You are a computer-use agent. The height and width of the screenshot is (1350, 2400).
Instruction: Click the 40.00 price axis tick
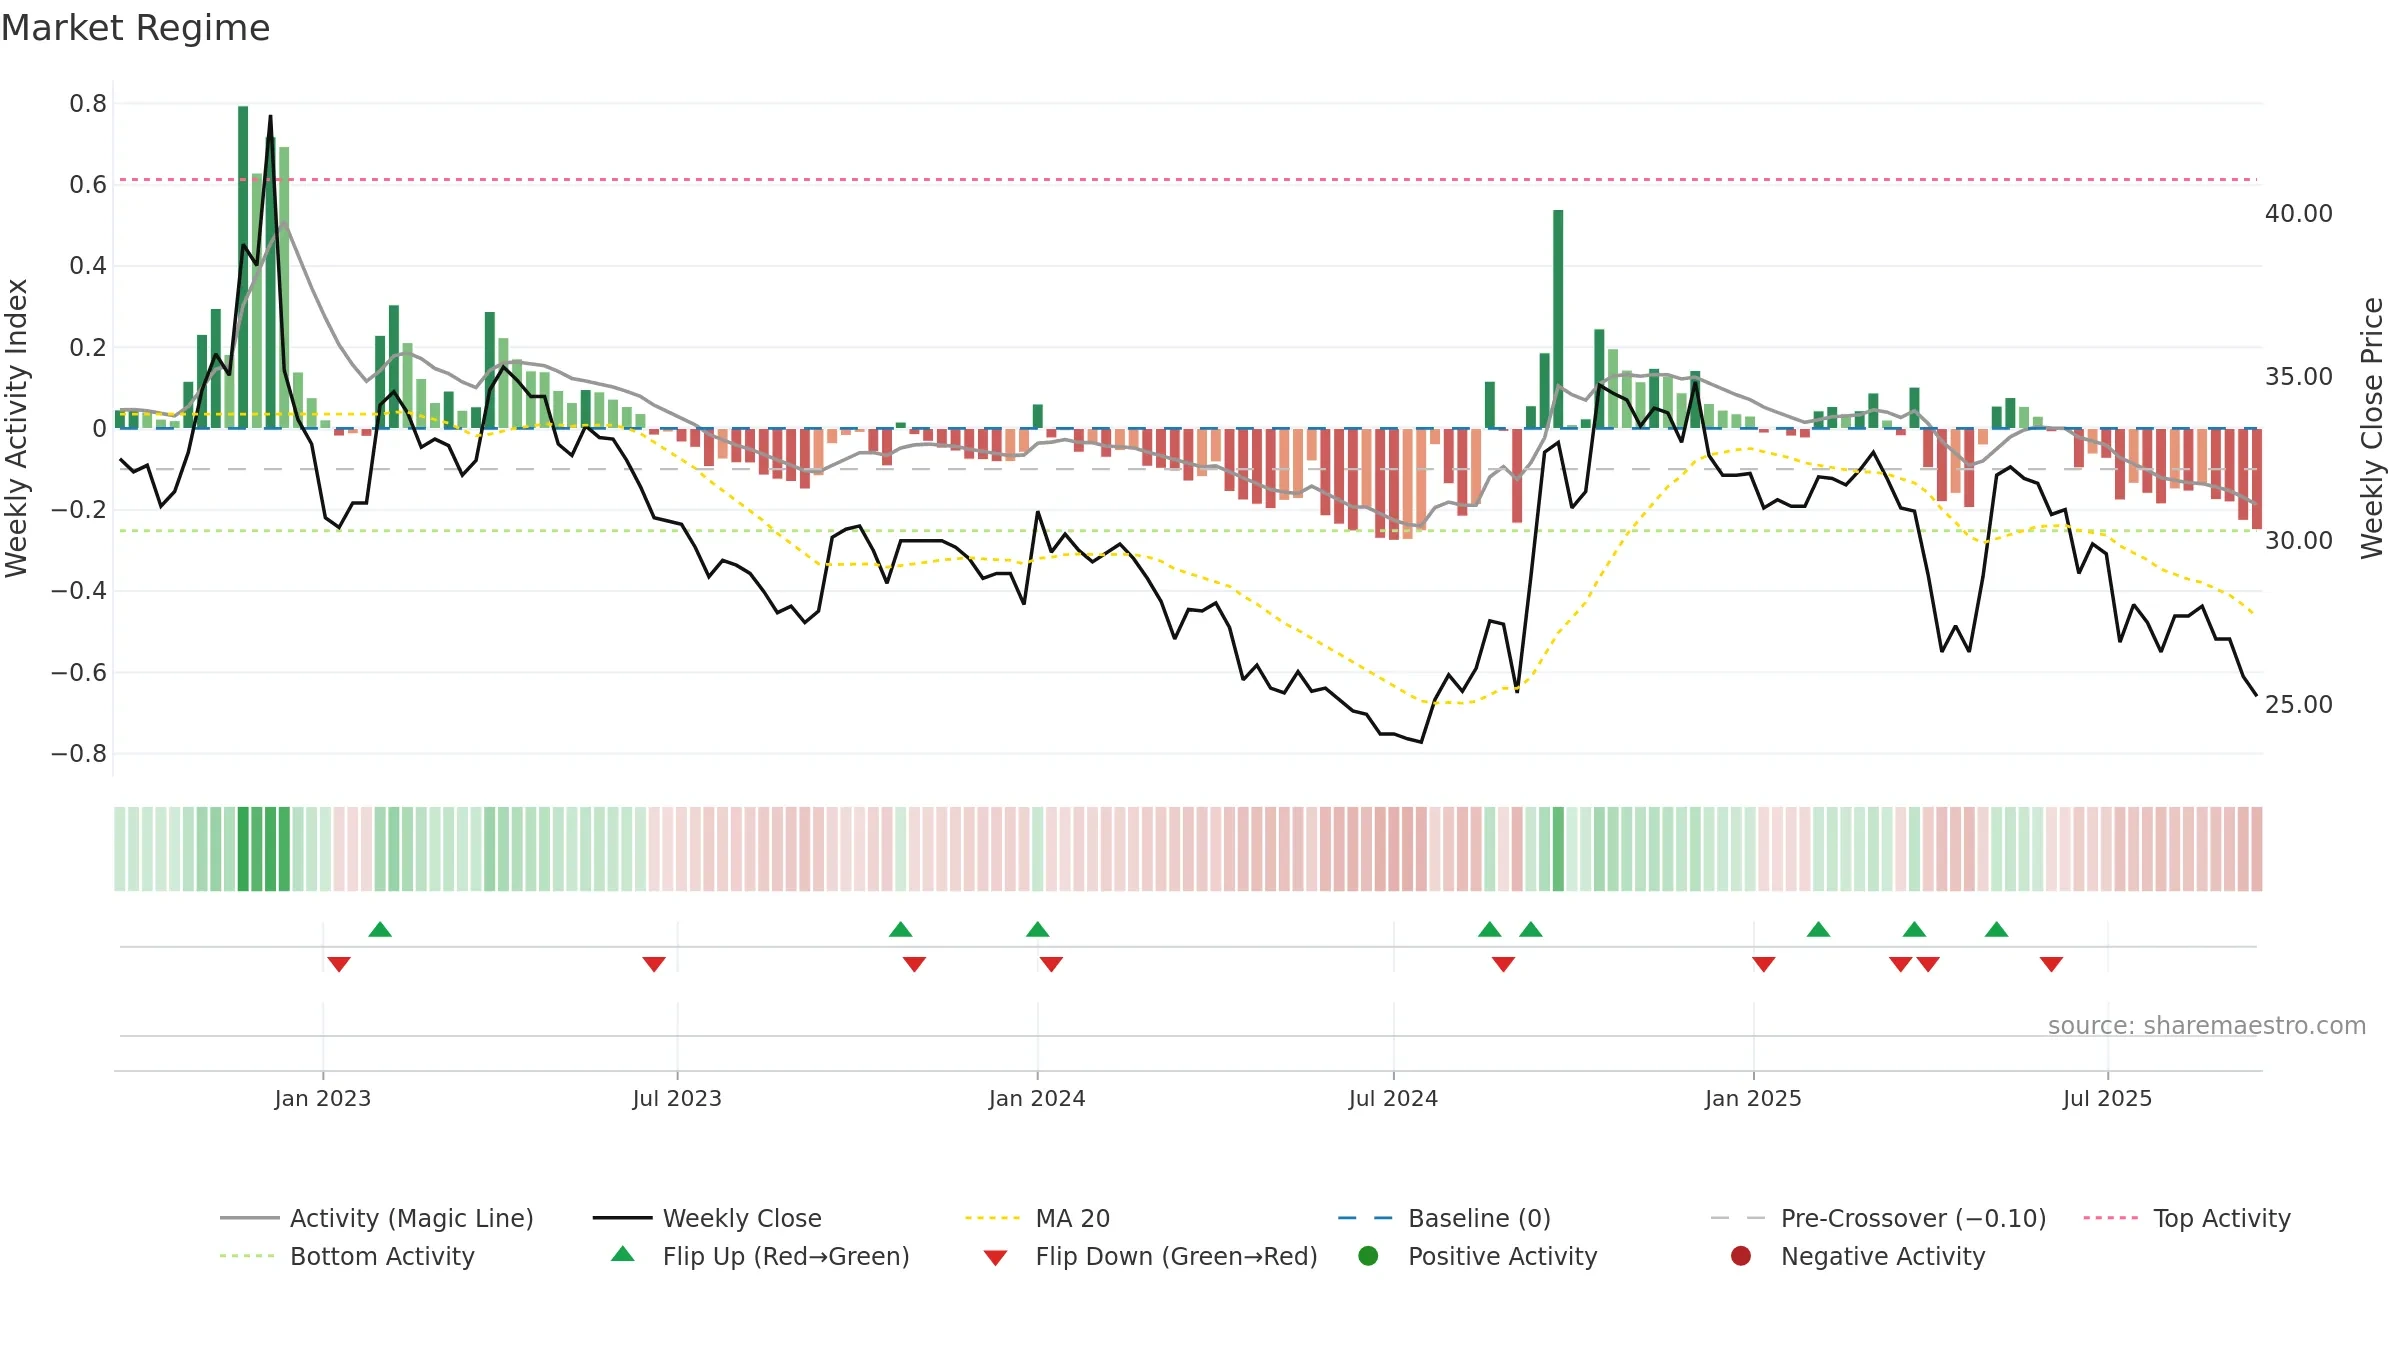(x=2299, y=213)
